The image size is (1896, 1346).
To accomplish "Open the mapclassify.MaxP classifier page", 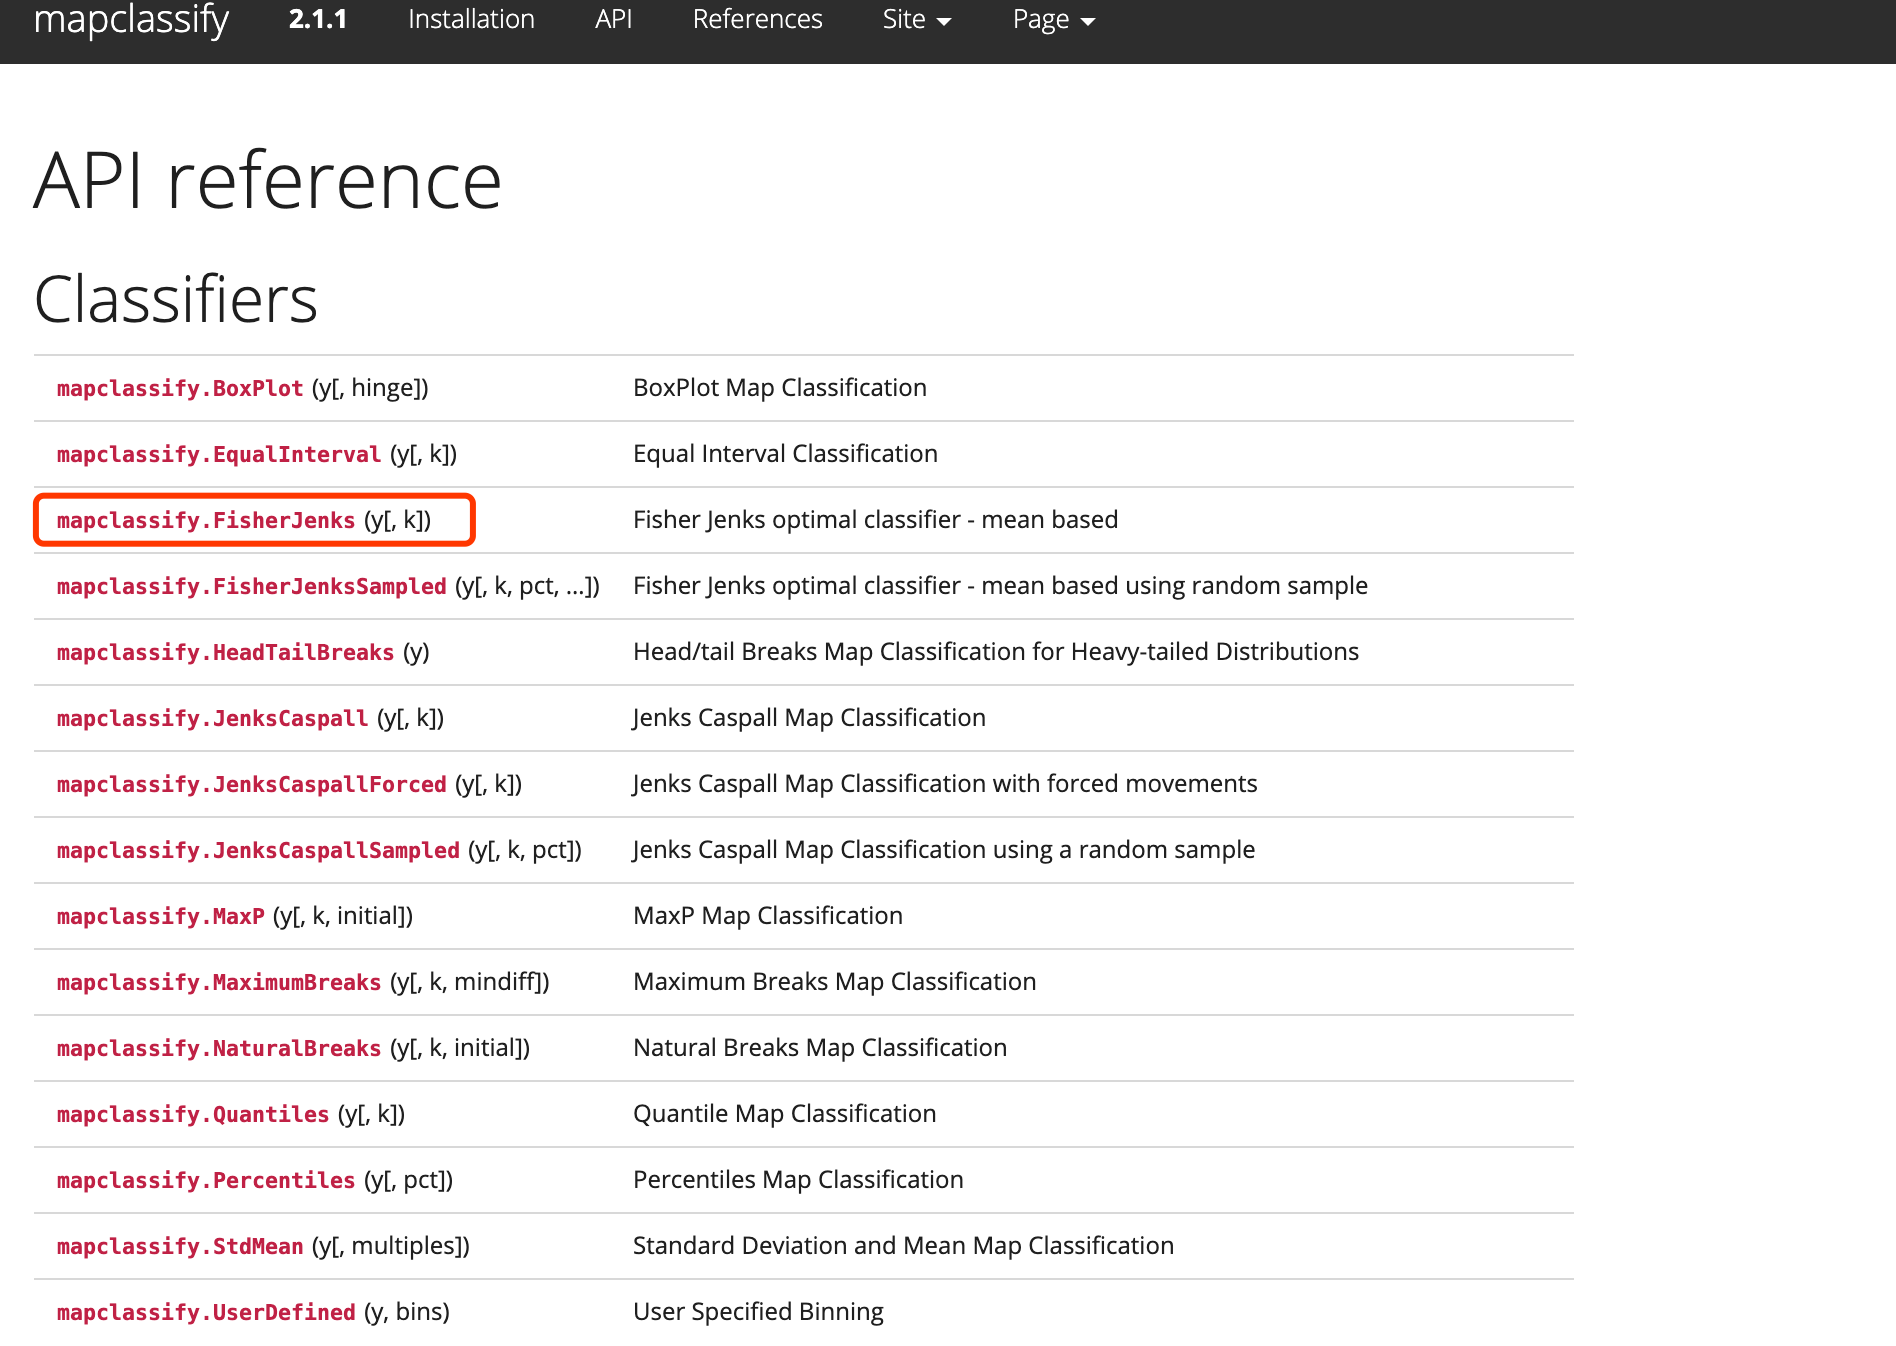I will click(x=160, y=916).
